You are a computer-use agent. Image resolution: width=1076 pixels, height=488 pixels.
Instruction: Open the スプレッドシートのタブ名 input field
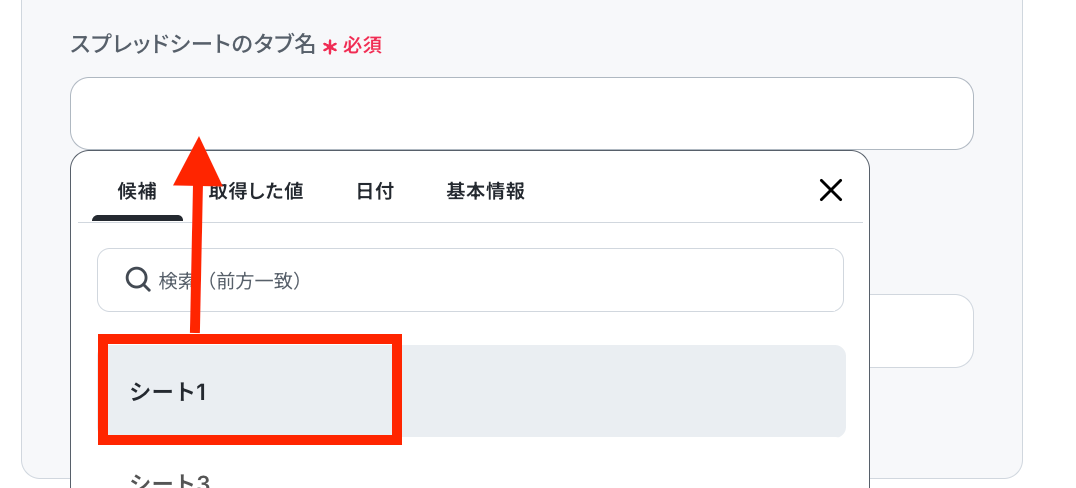pyautogui.click(x=522, y=113)
